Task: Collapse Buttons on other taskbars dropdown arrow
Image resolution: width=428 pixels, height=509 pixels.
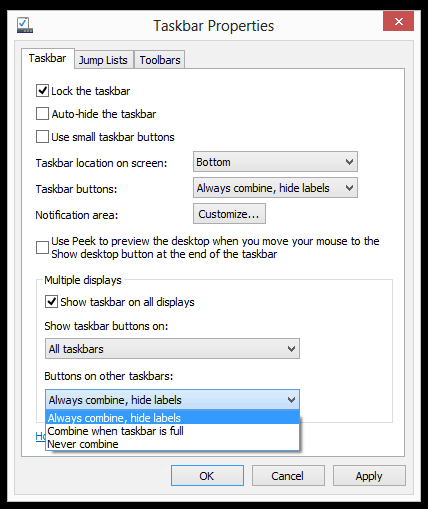Action: pos(291,400)
